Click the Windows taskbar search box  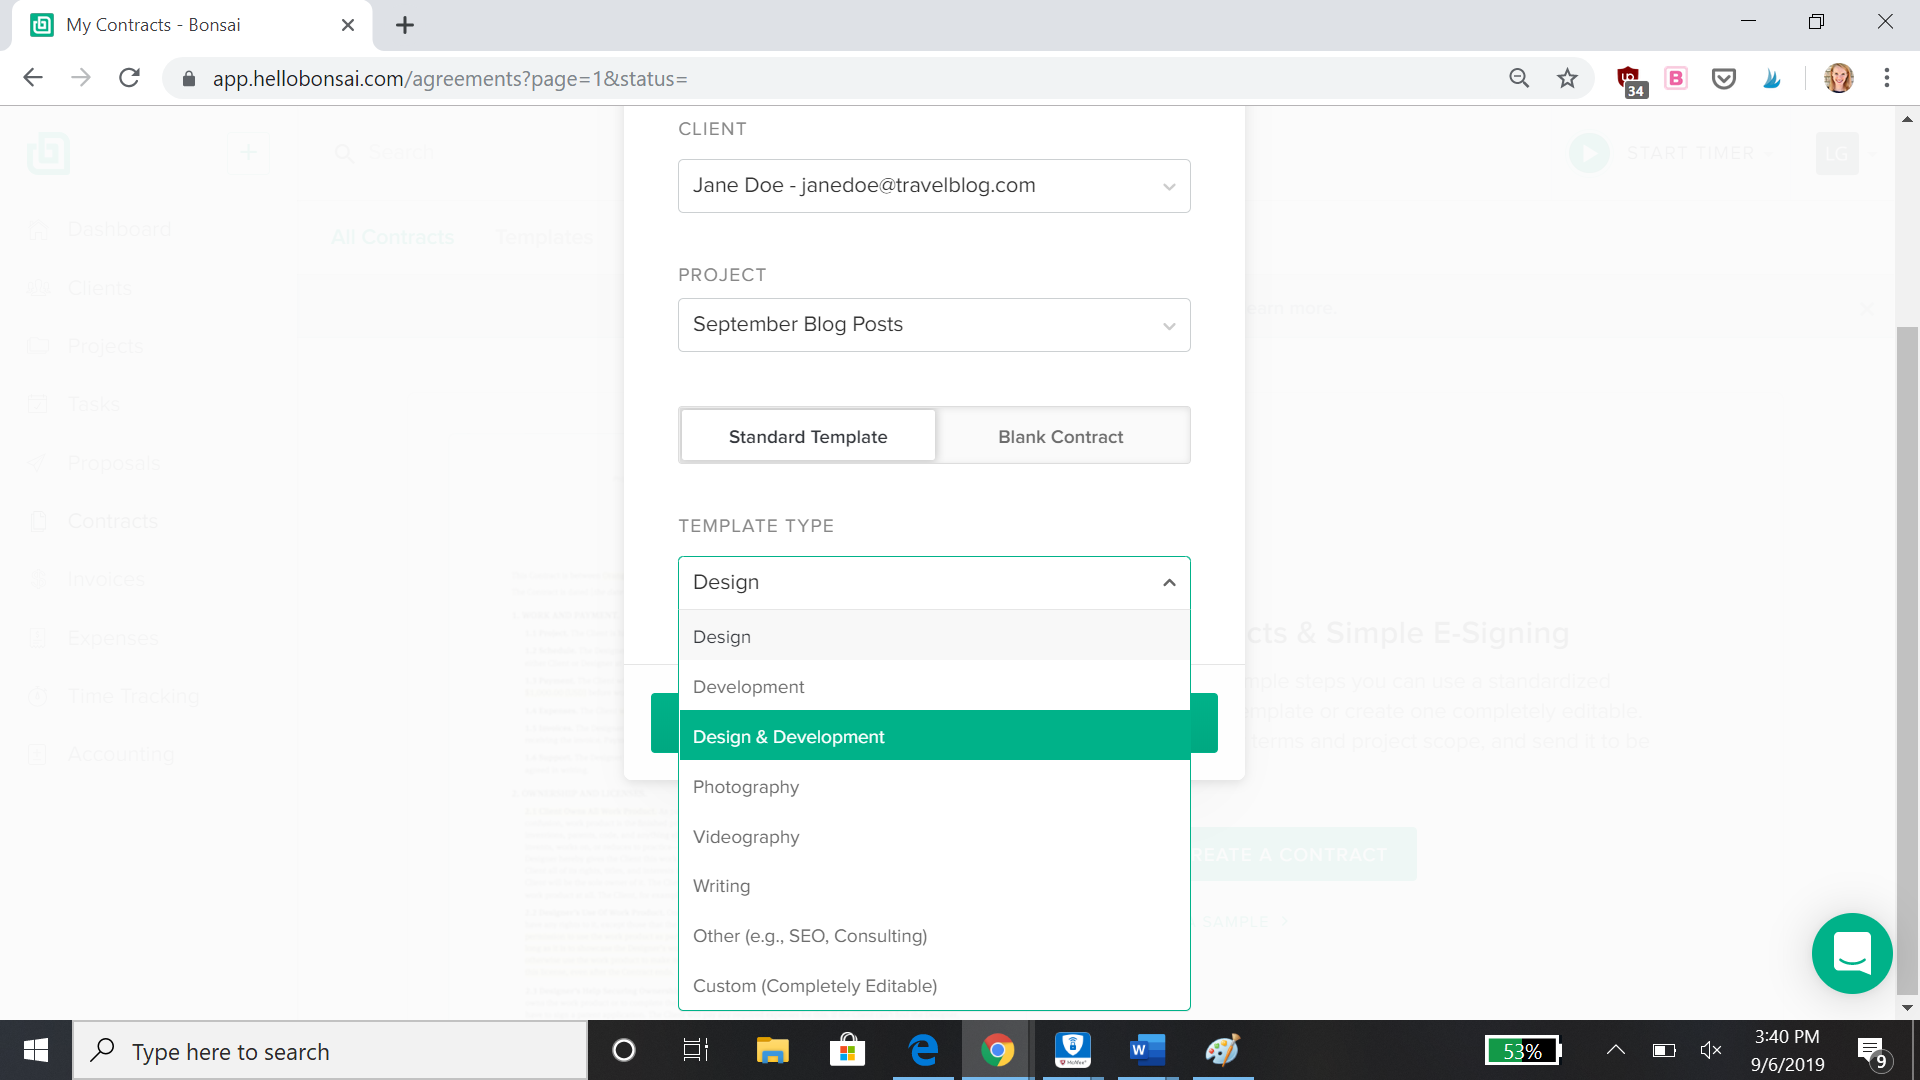[x=330, y=1051]
